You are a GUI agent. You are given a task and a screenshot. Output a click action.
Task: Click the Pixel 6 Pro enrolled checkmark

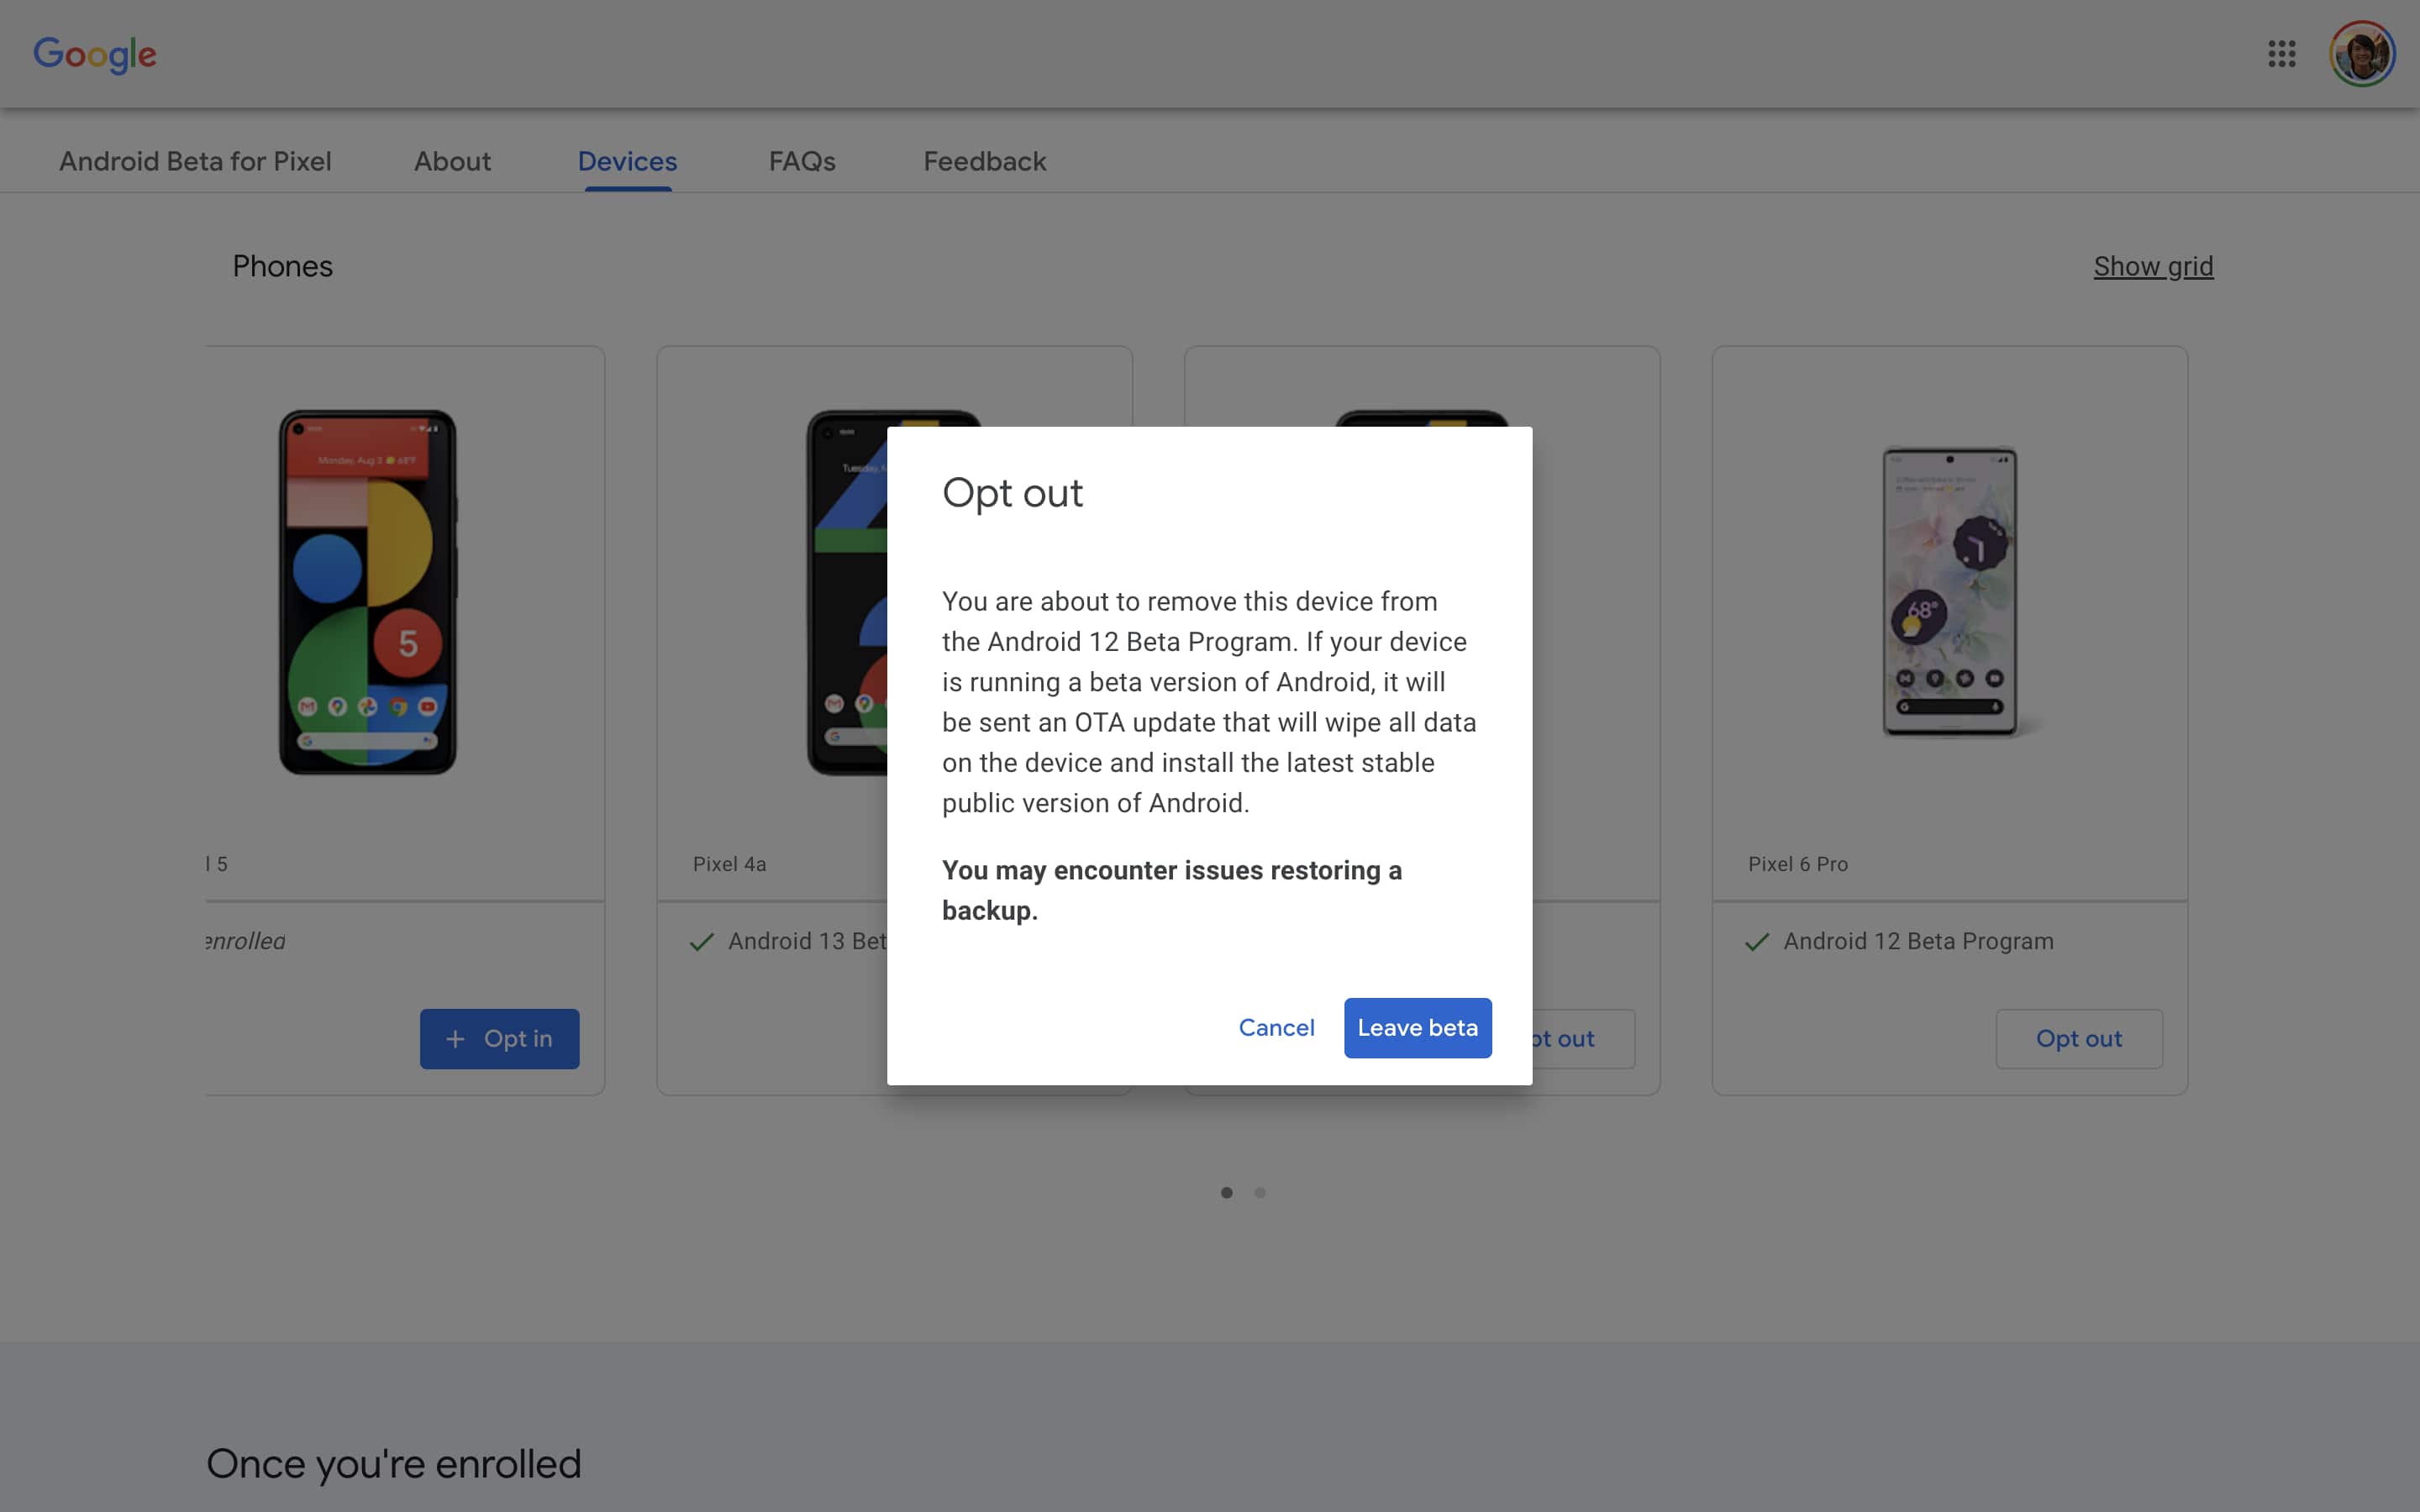click(1757, 942)
